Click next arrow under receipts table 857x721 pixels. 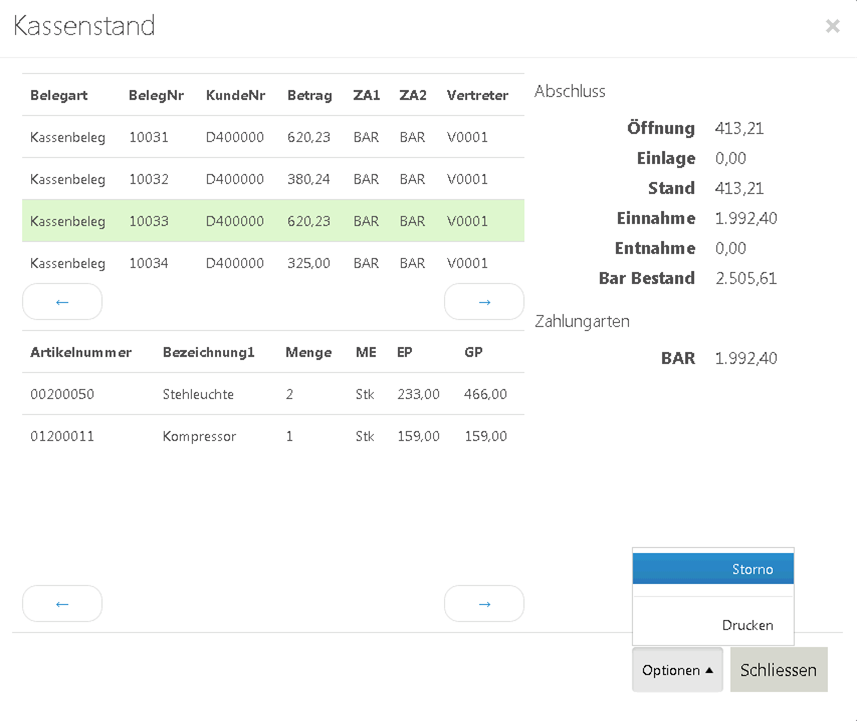click(x=484, y=301)
